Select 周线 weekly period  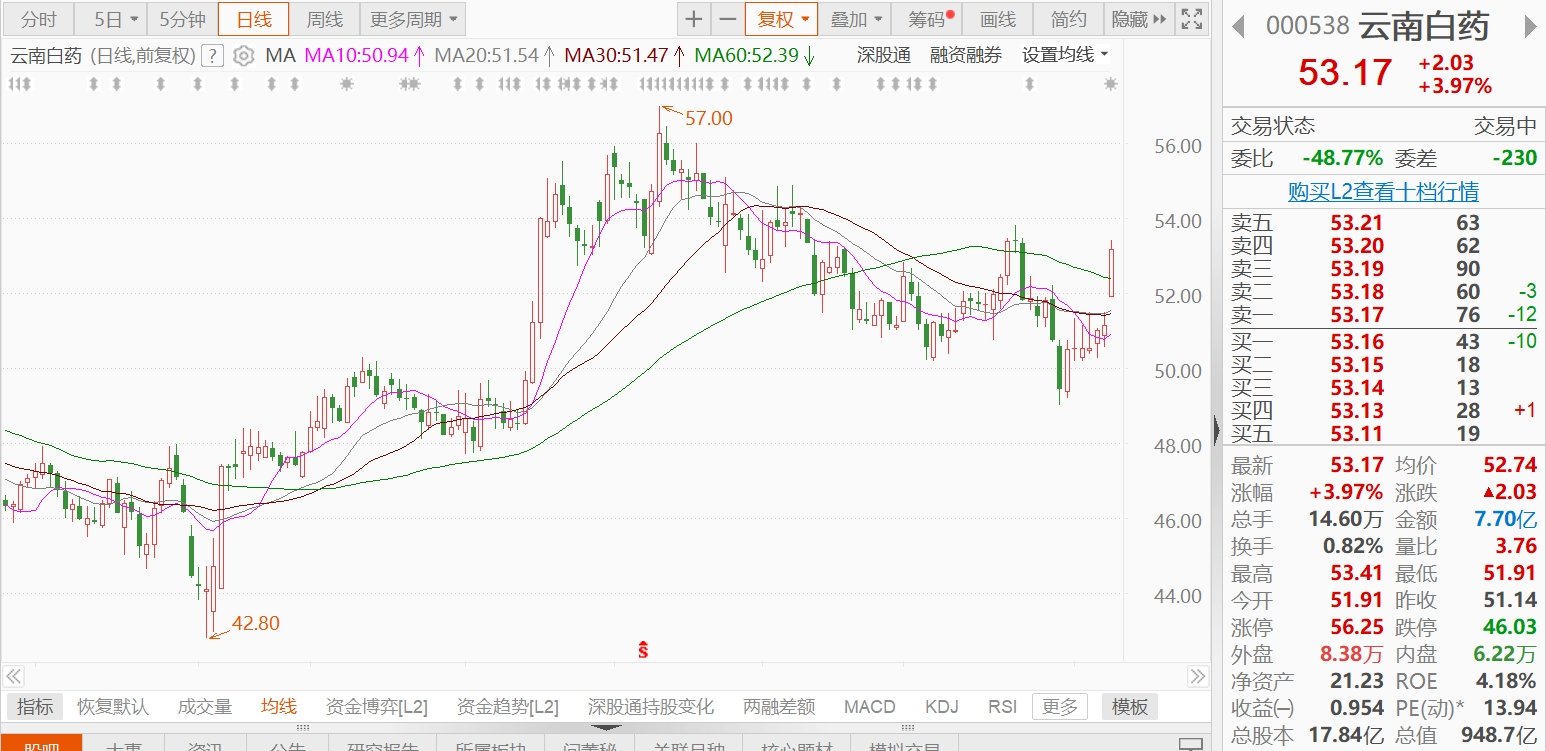click(324, 19)
